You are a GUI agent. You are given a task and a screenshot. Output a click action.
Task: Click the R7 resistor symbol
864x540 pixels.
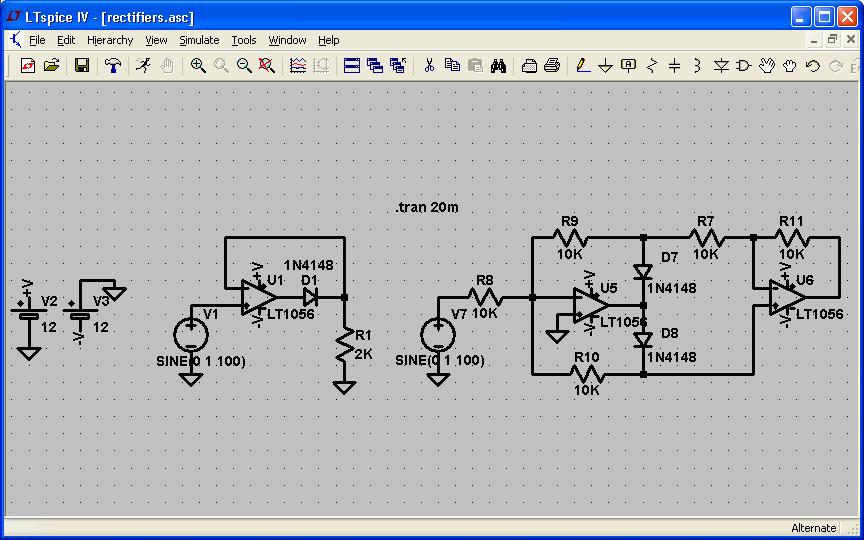click(x=706, y=237)
